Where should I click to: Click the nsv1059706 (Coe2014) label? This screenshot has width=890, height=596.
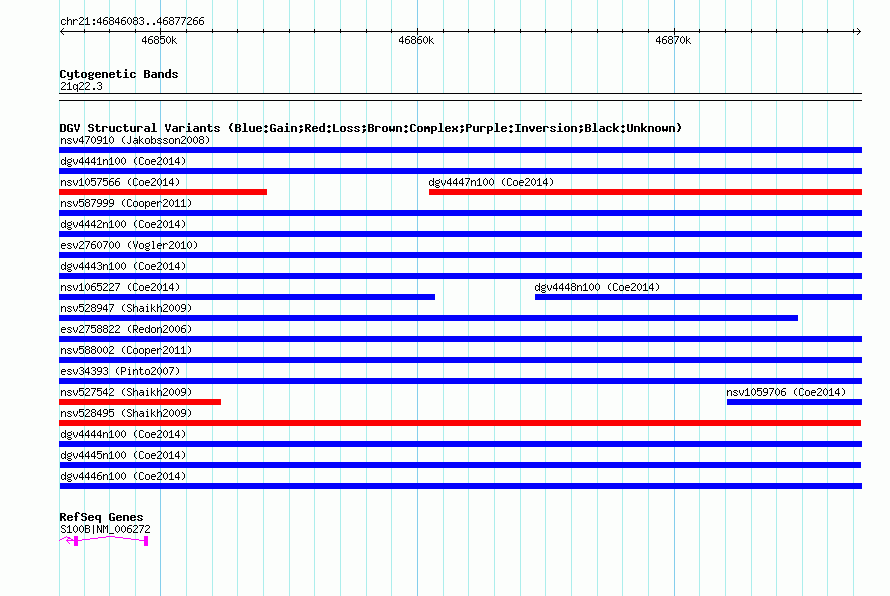786,392
